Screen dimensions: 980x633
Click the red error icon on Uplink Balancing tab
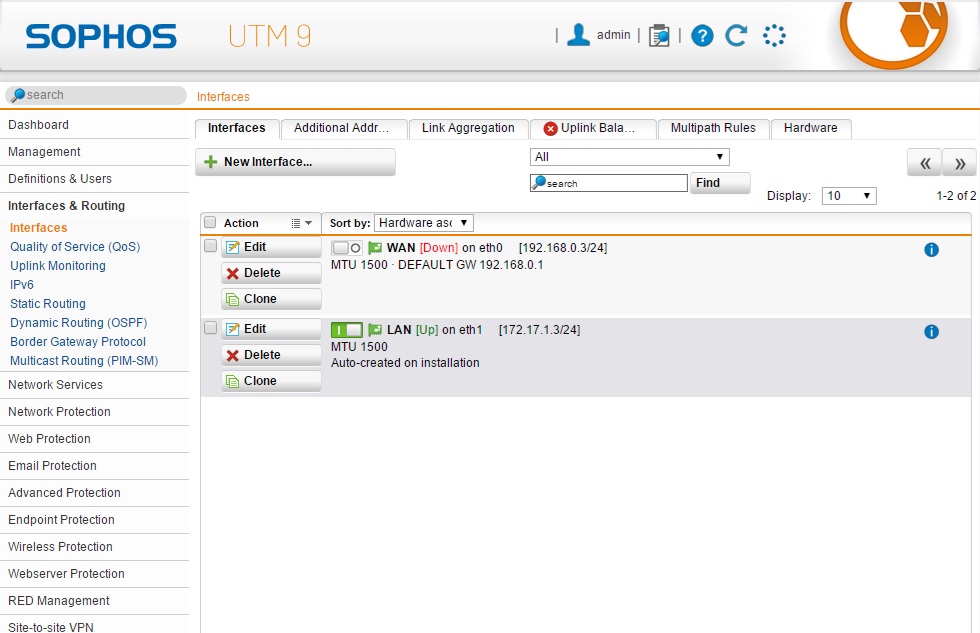pyautogui.click(x=550, y=129)
